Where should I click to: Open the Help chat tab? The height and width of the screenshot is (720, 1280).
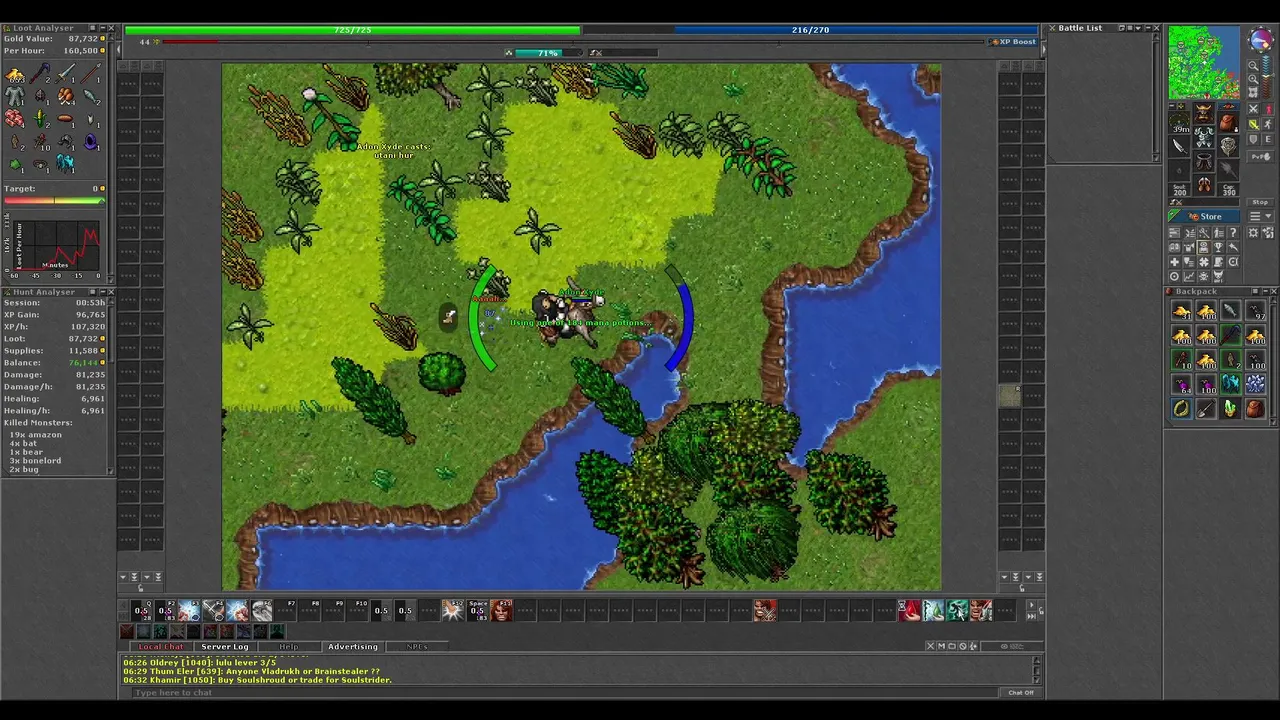coord(289,647)
